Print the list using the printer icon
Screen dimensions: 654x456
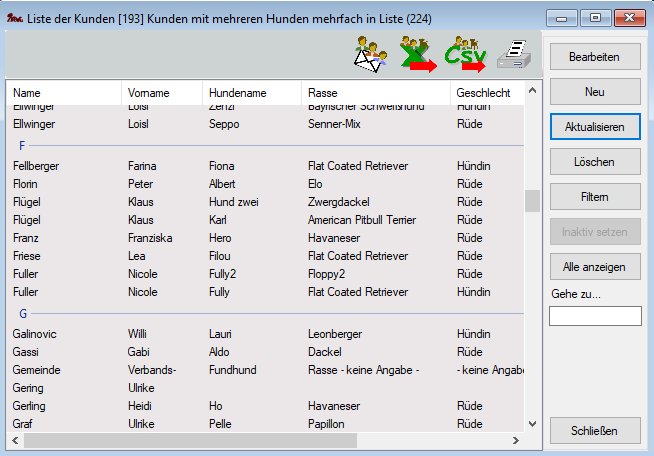click(x=512, y=55)
